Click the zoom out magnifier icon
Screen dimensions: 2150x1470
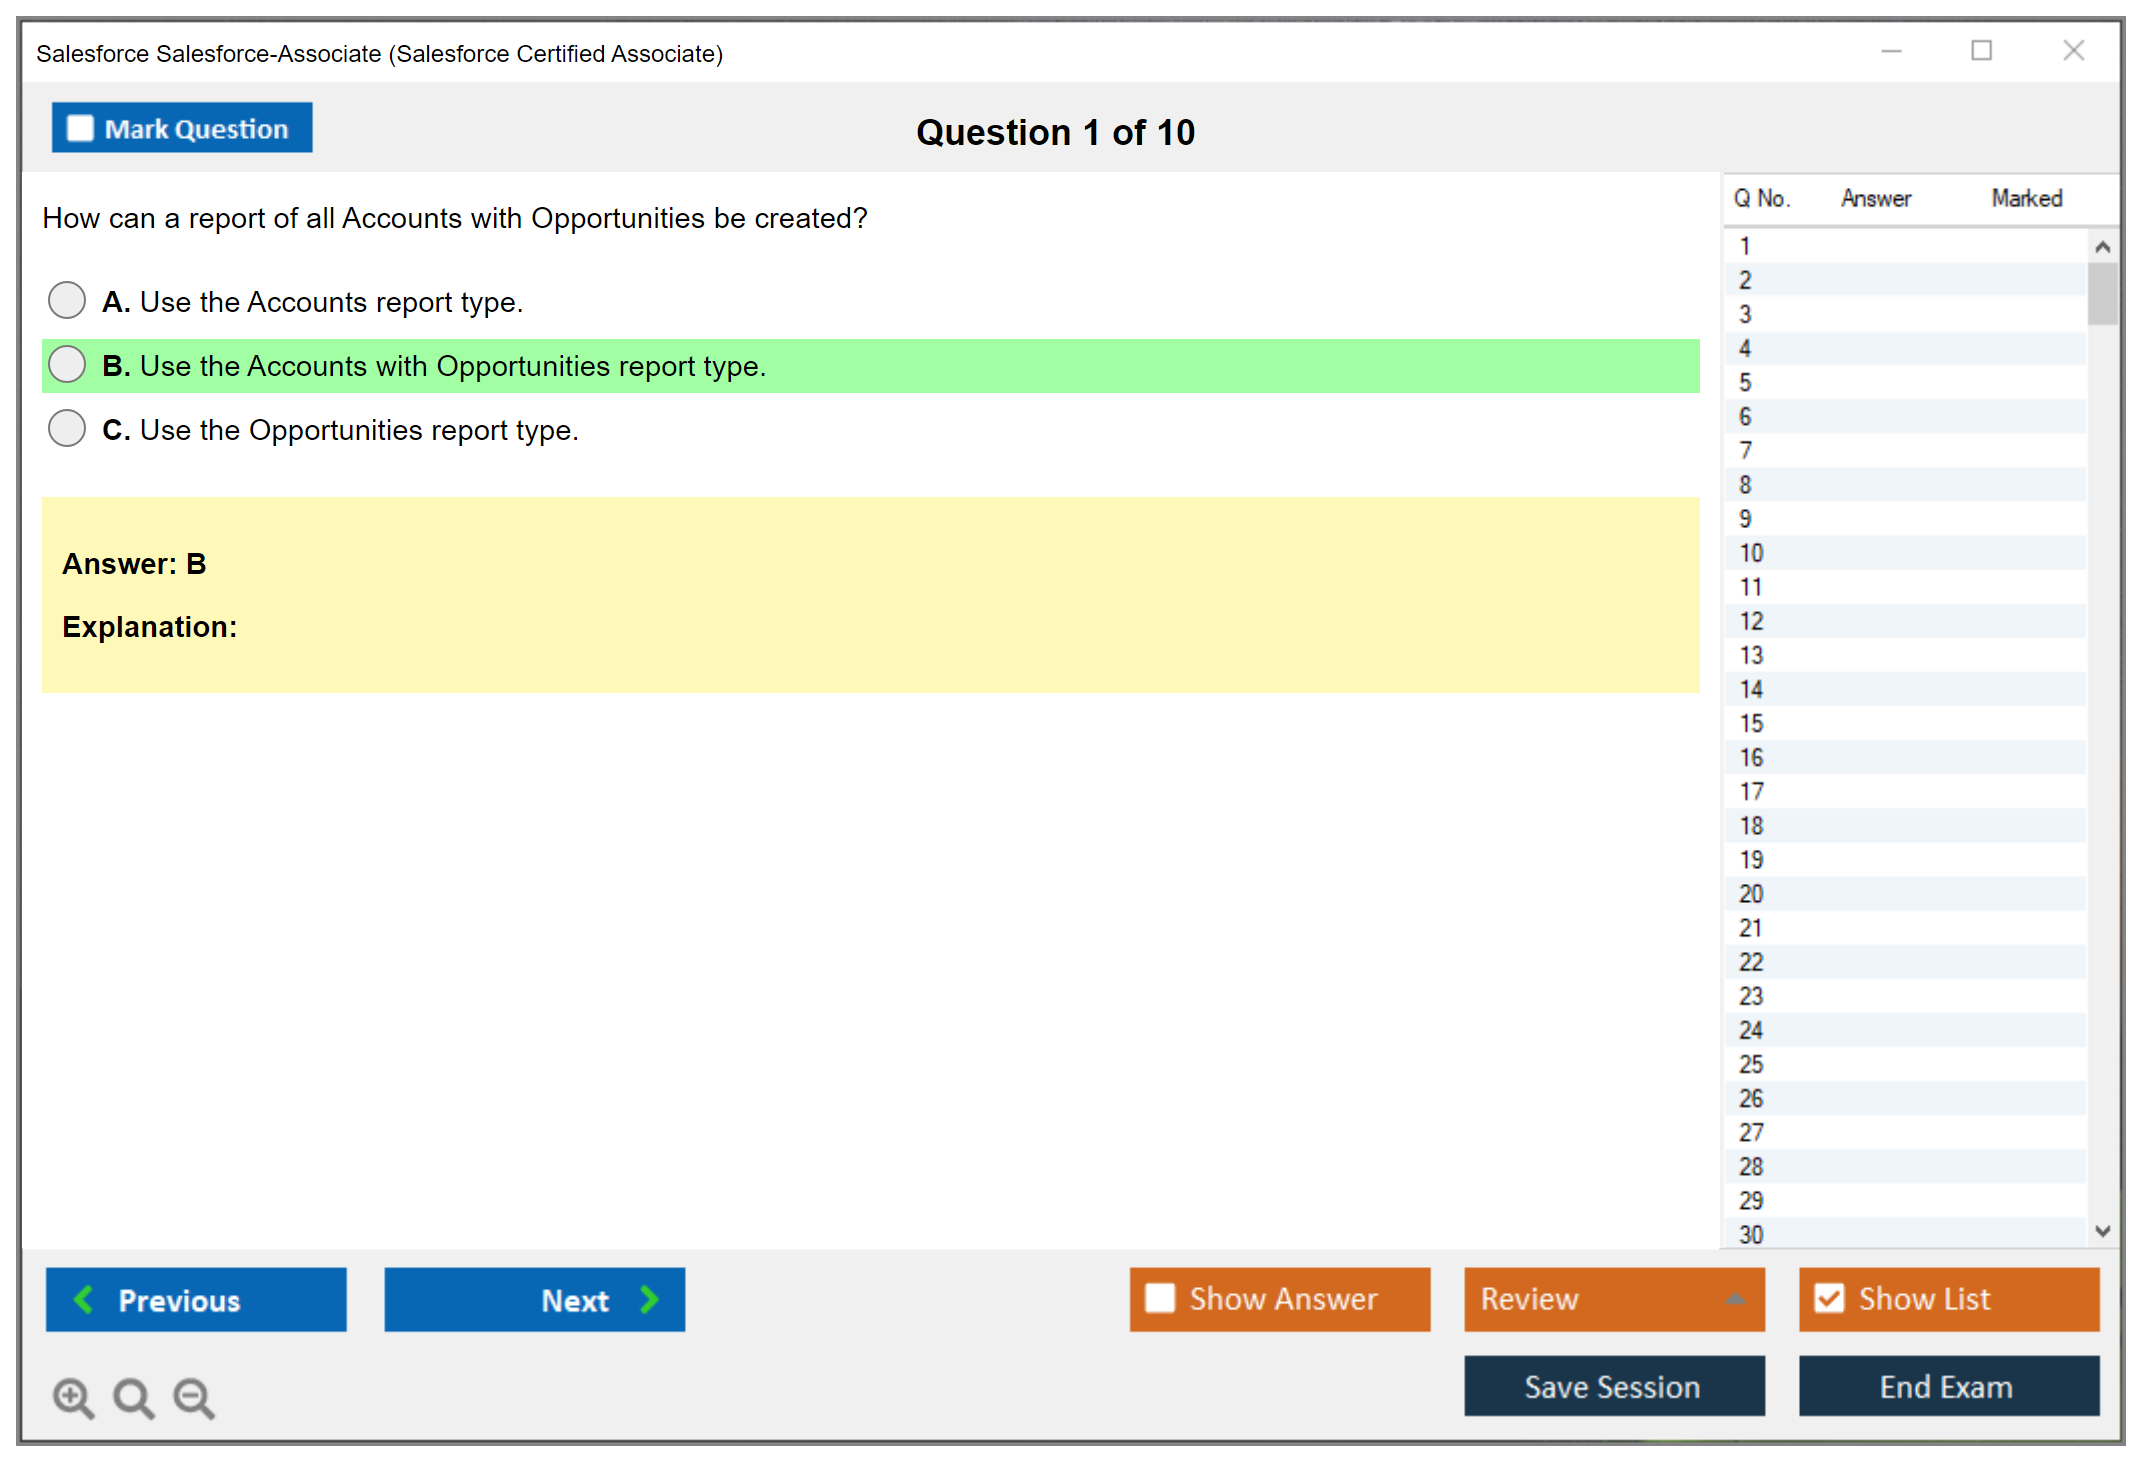point(193,1397)
